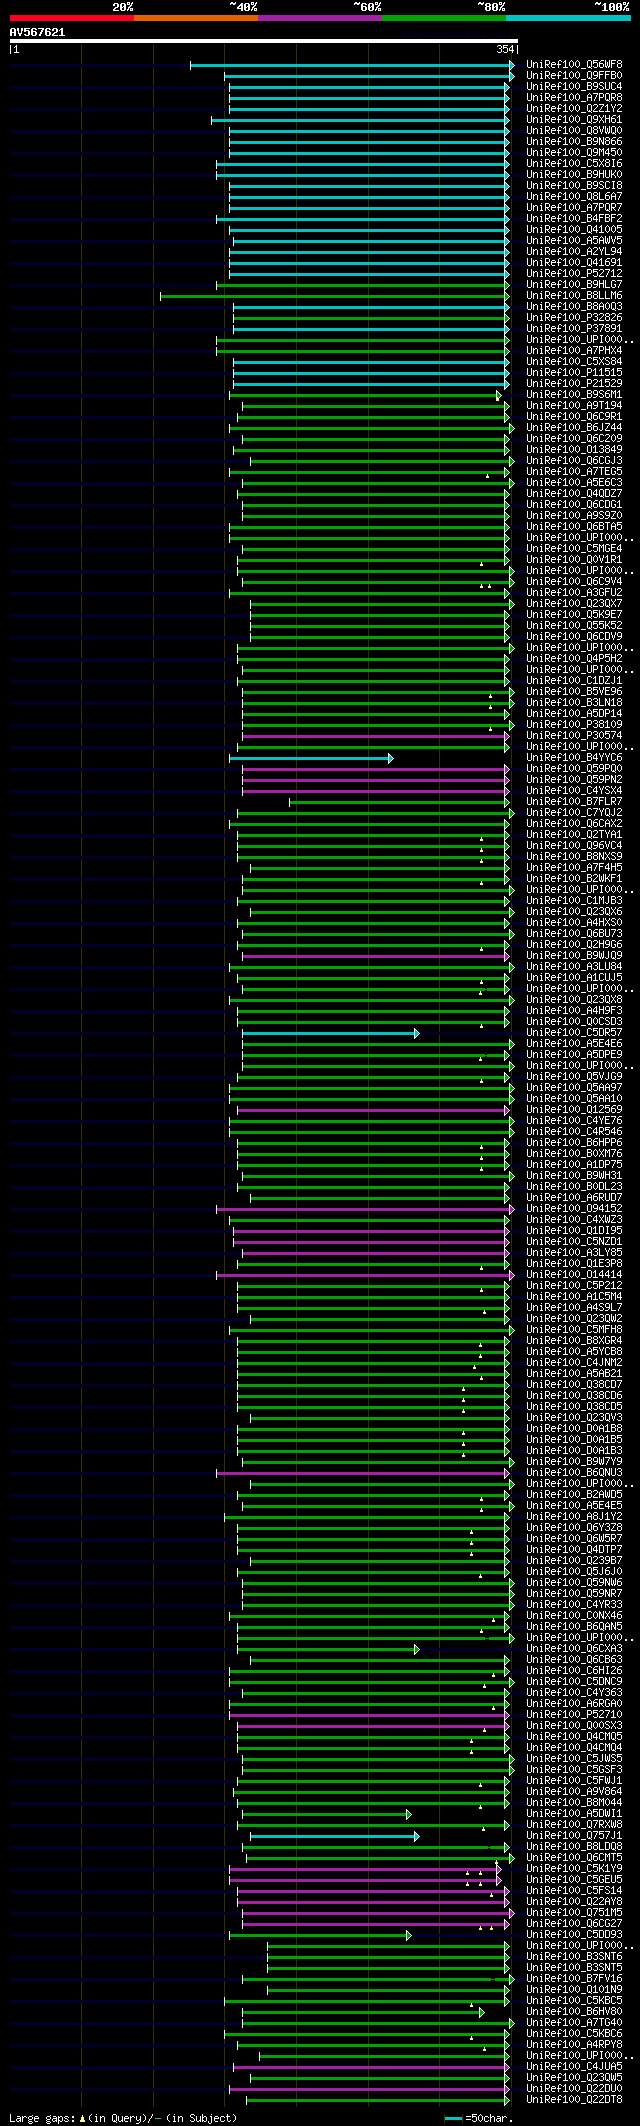Click the AV567621 query name
The image size is (640, 2126).
pos(37,32)
